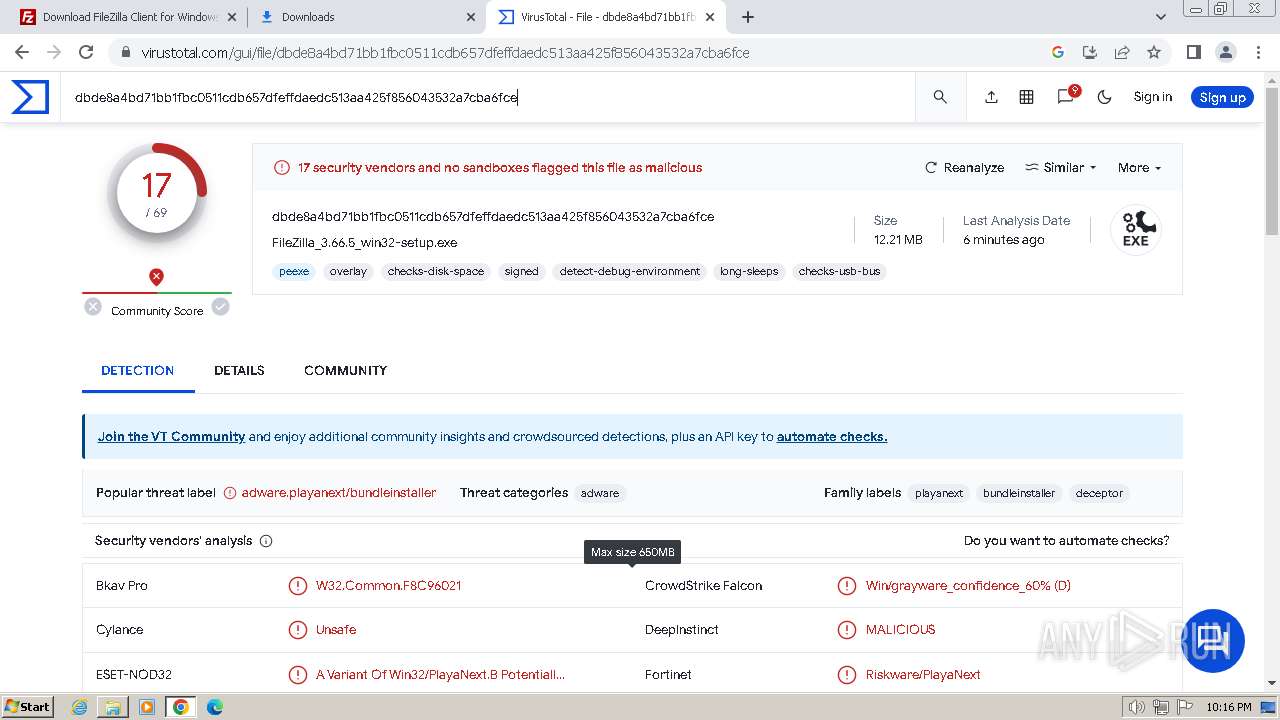
Task: Open the apps grid icon
Action: [x=1026, y=97]
